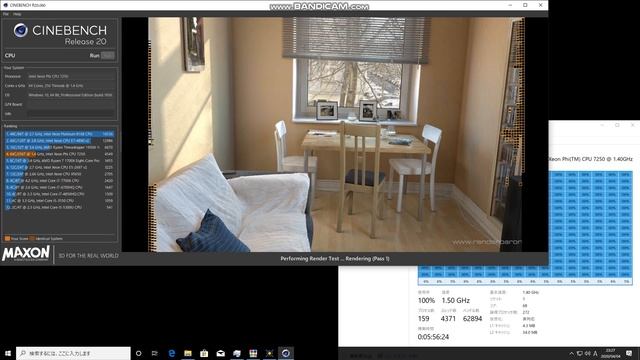
Task: Select ranking row AMD Ryzen 7 1700X Eight-Core
Action: click(60, 161)
